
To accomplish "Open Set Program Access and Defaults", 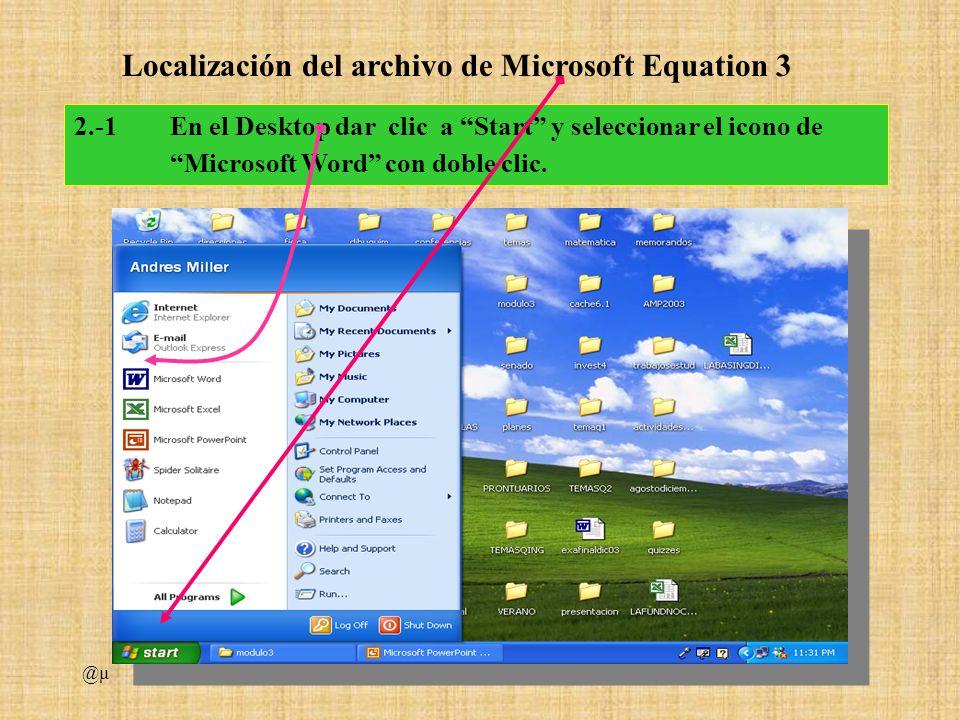I will 360,474.
